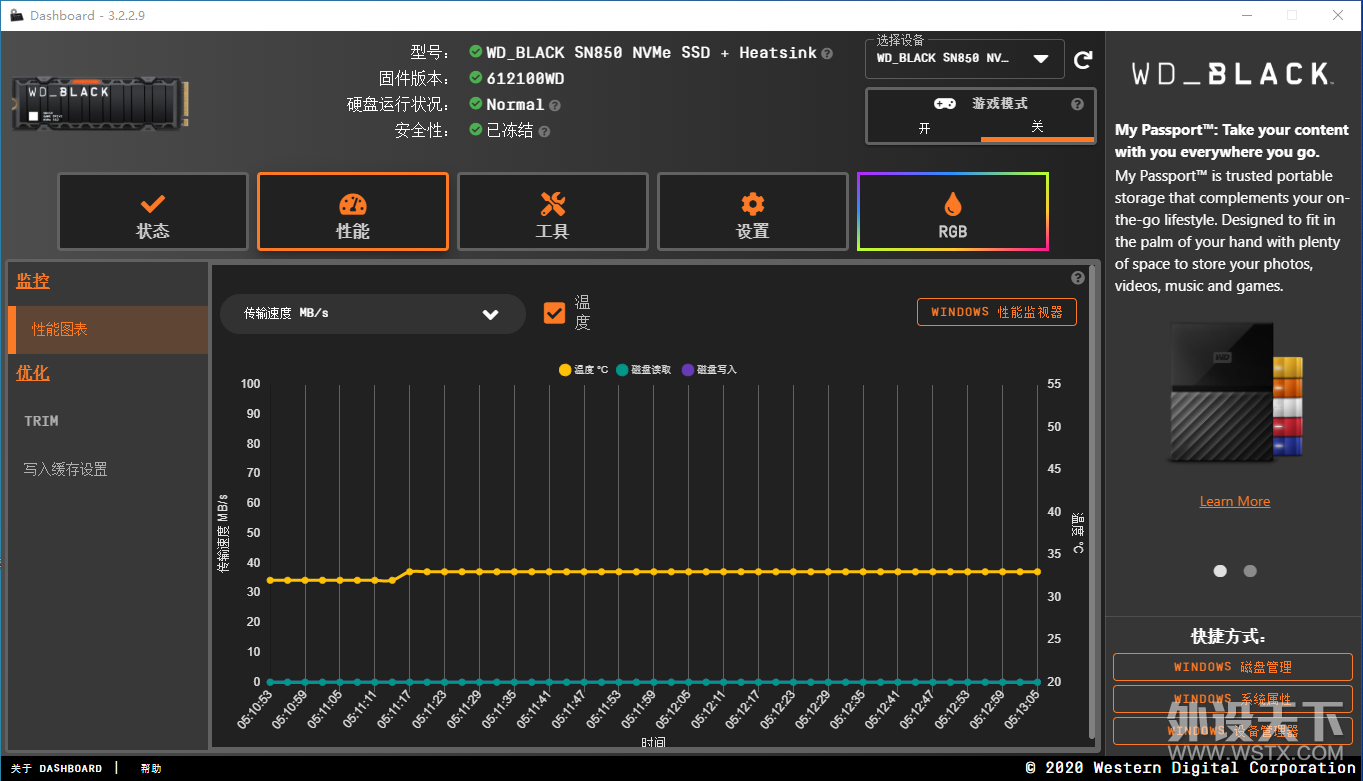Turn game mode off (关)
The height and width of the screenshot is (781, 1363).
pos(1037,127)
